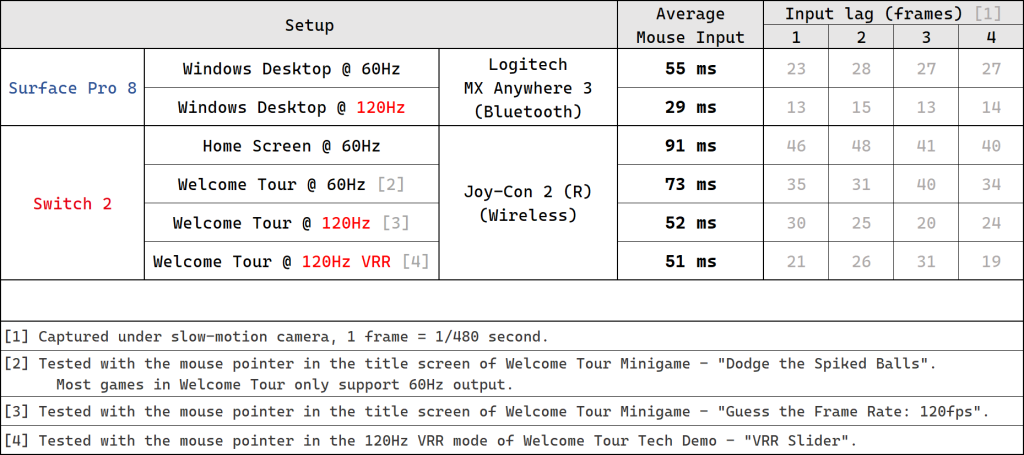Click value "20" in Welcome Tour 120Hz row
The width and height of the screenshot is (1024, 455).
point(926,223)
